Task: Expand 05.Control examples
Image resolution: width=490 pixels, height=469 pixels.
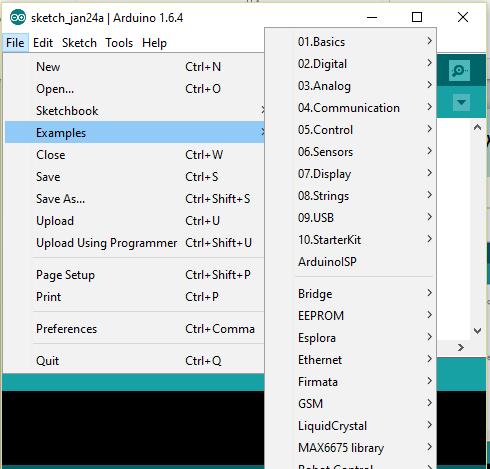Action: pyautogui.click(x=351, y=130)
